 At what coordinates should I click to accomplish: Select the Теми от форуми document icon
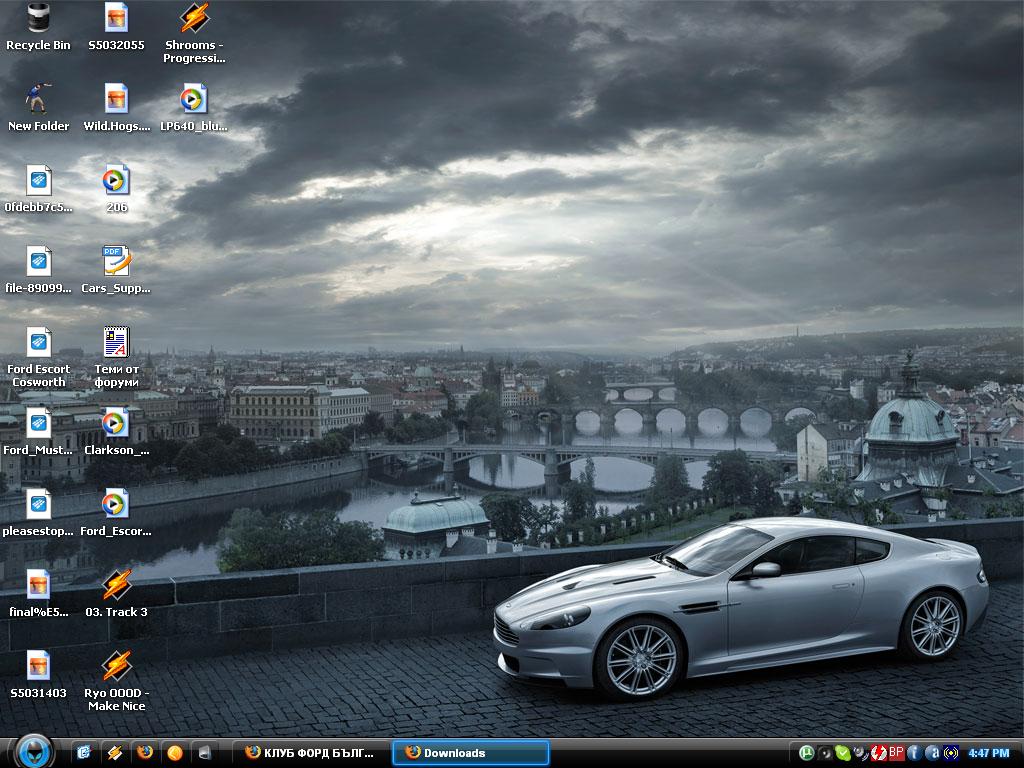click(116, 343)
